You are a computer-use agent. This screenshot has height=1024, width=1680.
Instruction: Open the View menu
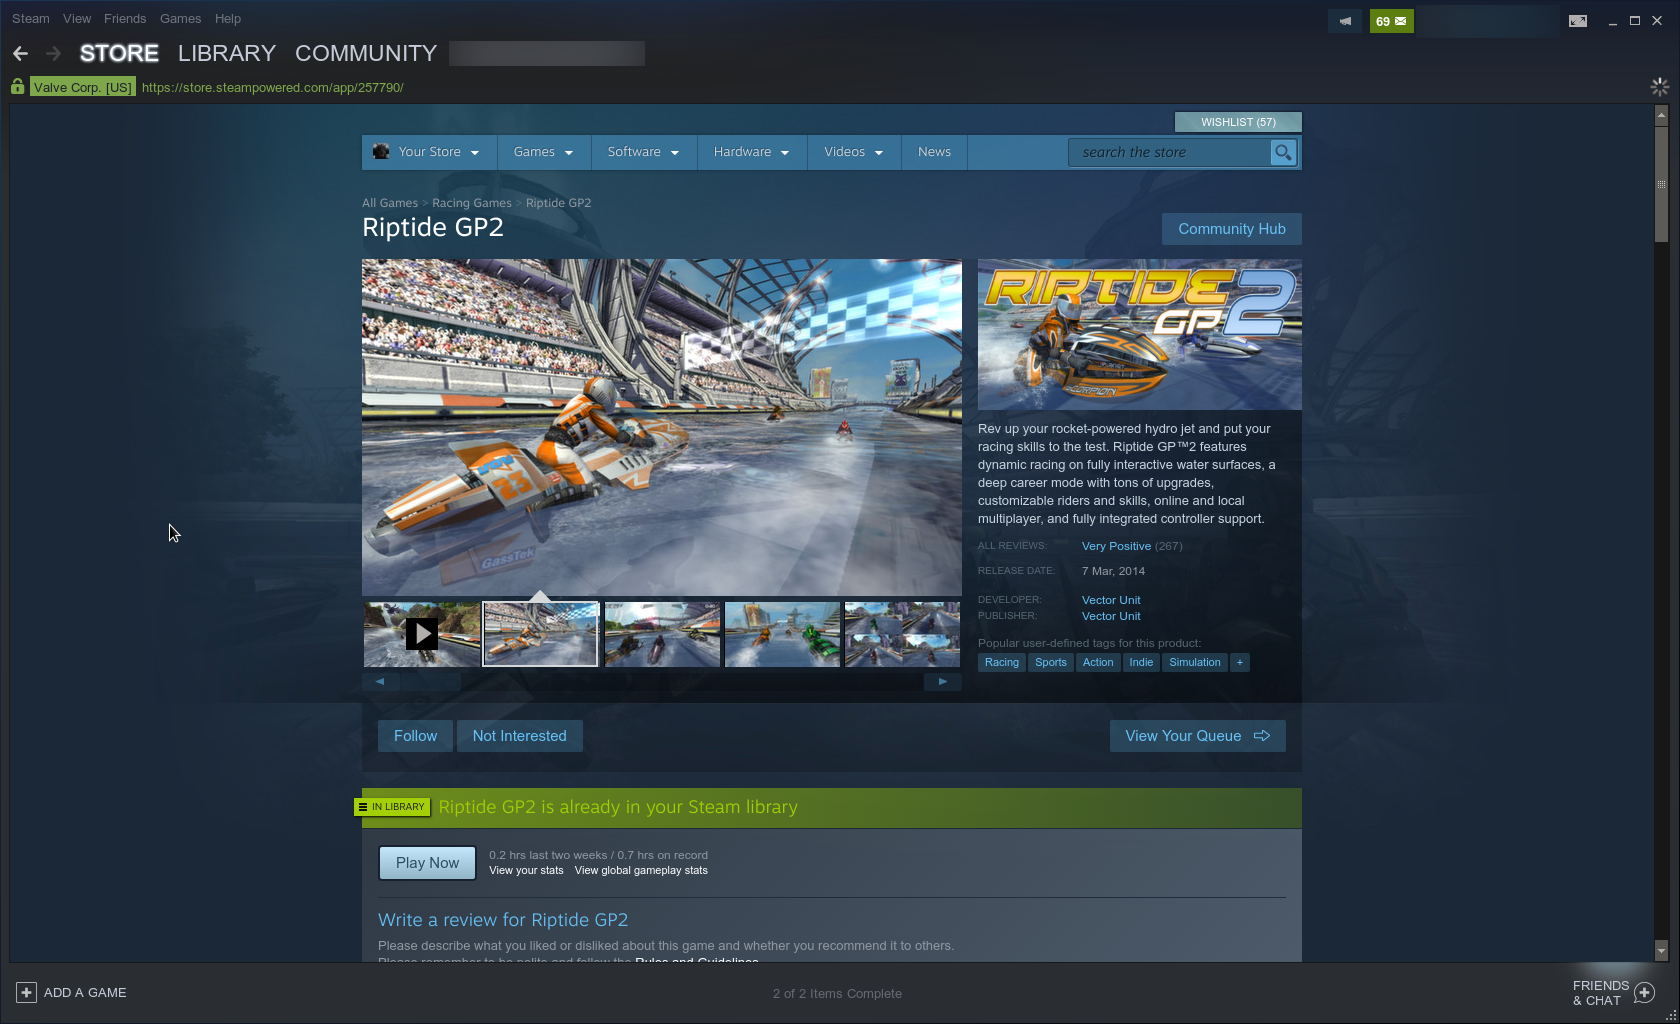[76, 18]
